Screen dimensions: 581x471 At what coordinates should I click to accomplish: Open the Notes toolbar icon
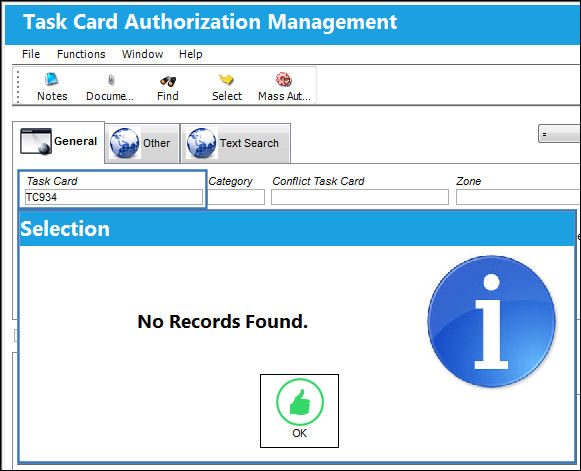tap(52, 79)
